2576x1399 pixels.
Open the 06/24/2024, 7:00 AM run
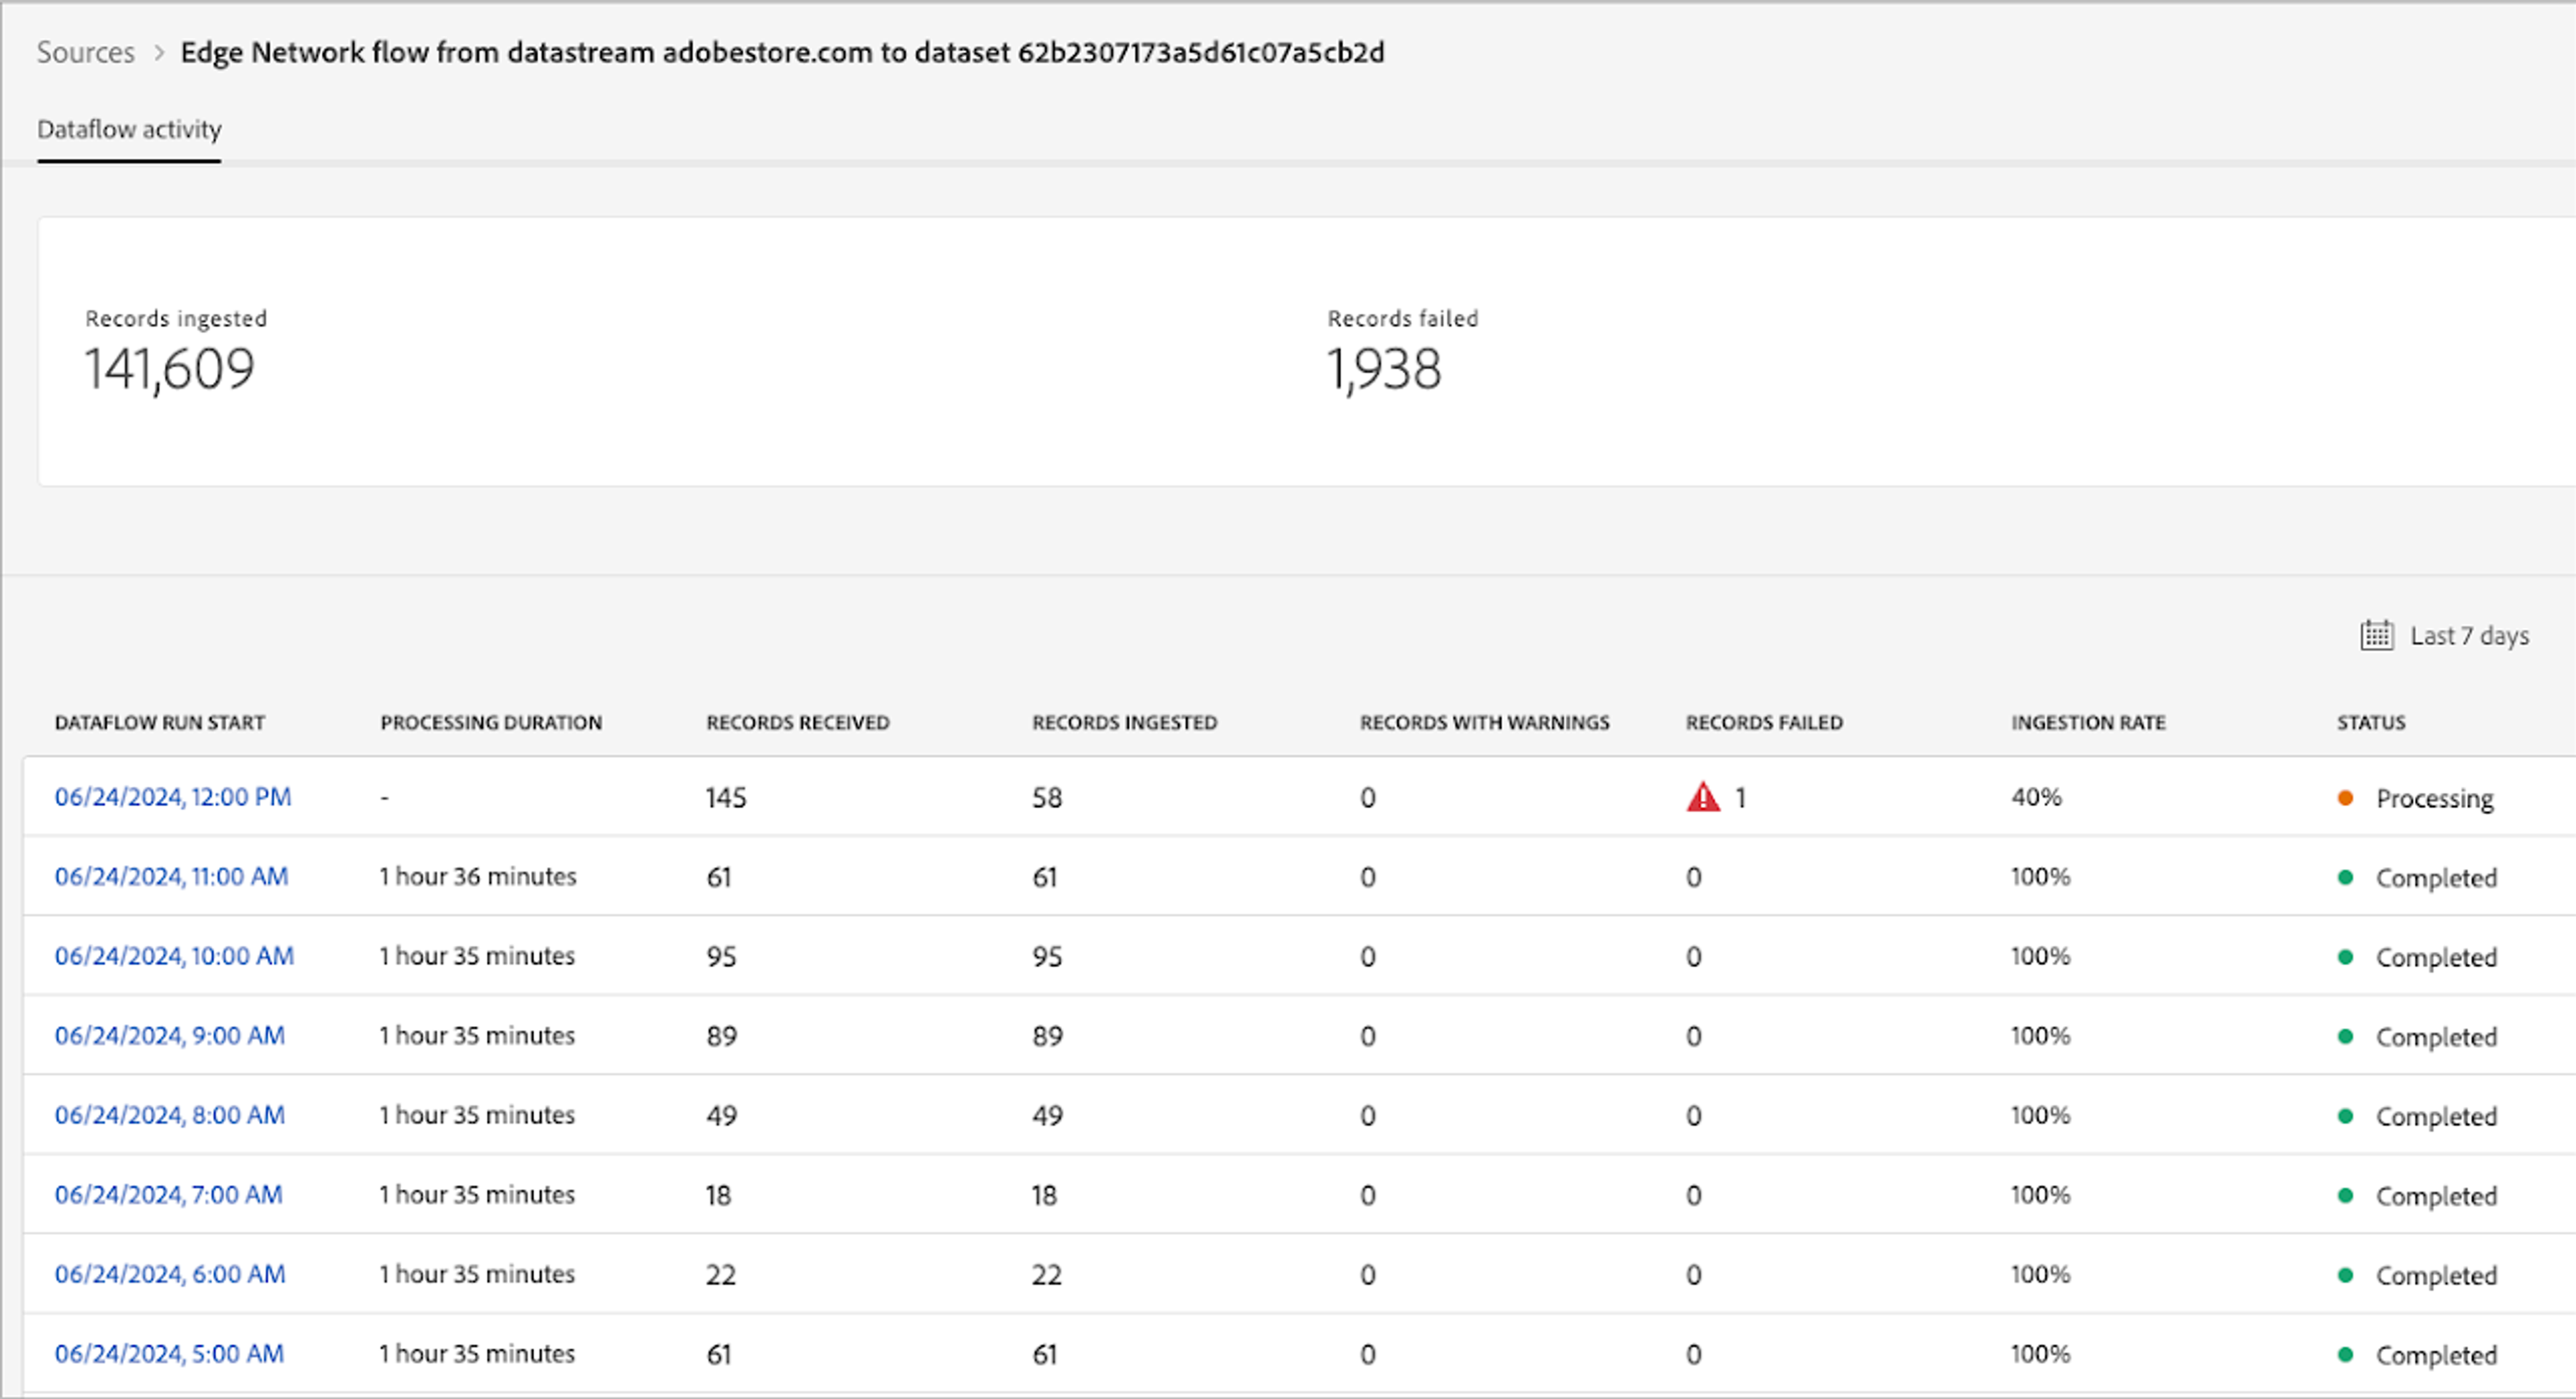click(168, 1195)
